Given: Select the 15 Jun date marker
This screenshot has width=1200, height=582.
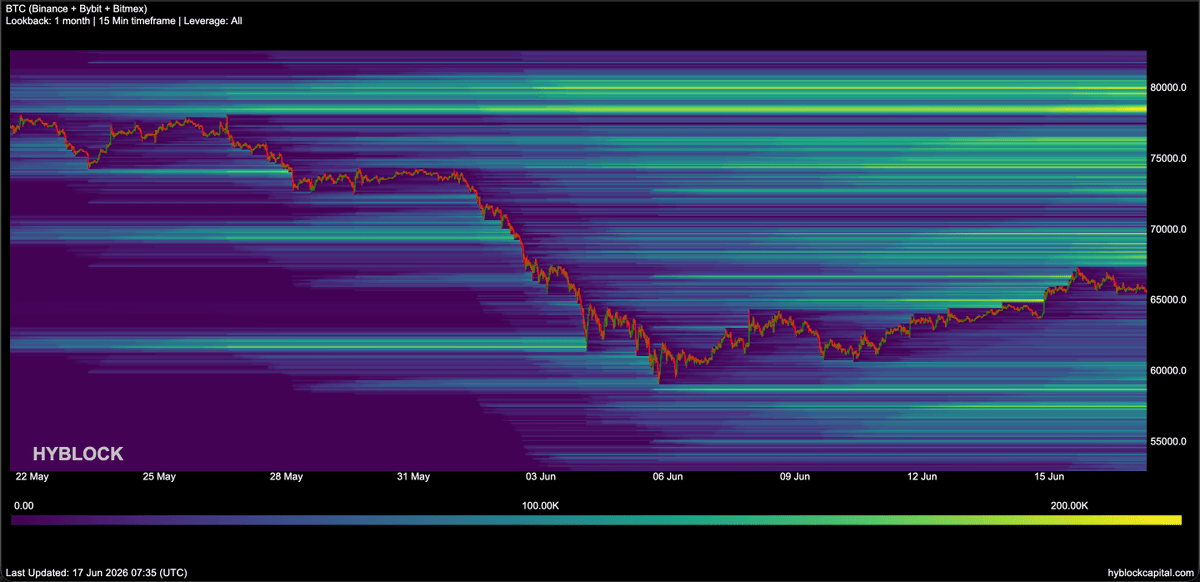Looking at the screenshot, I should click(1048, 477).
